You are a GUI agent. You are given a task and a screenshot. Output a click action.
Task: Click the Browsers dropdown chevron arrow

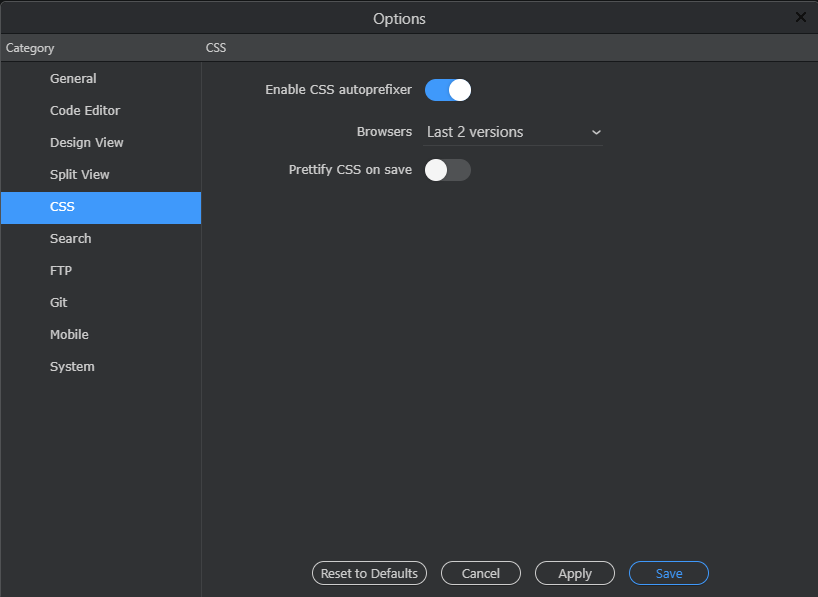click(x=596, y=133)
